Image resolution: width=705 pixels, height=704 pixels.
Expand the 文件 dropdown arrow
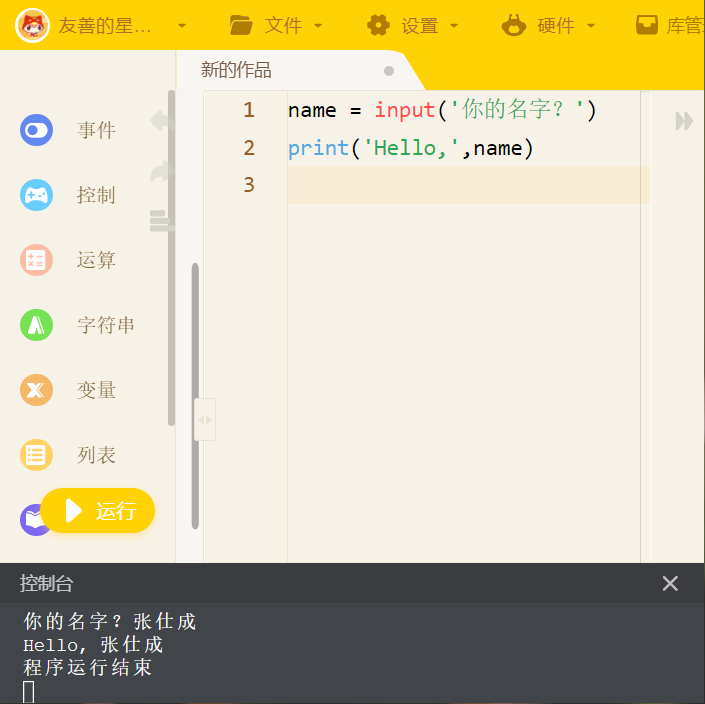(318, 26)
